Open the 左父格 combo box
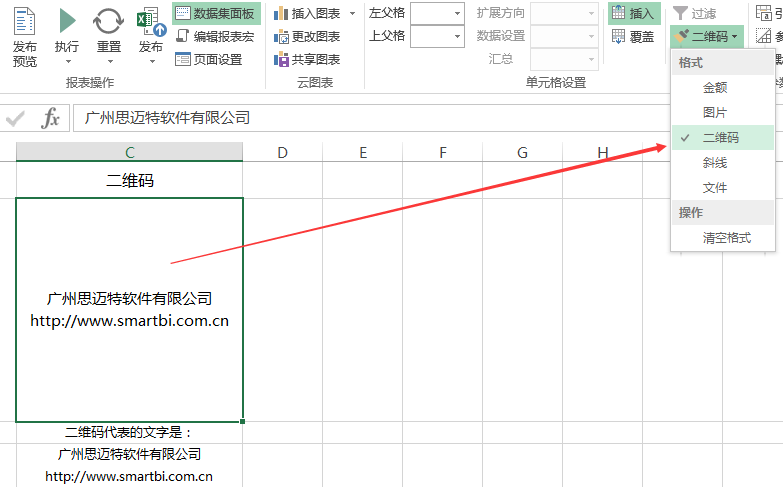Screen dimensions: 783x487 437,13
